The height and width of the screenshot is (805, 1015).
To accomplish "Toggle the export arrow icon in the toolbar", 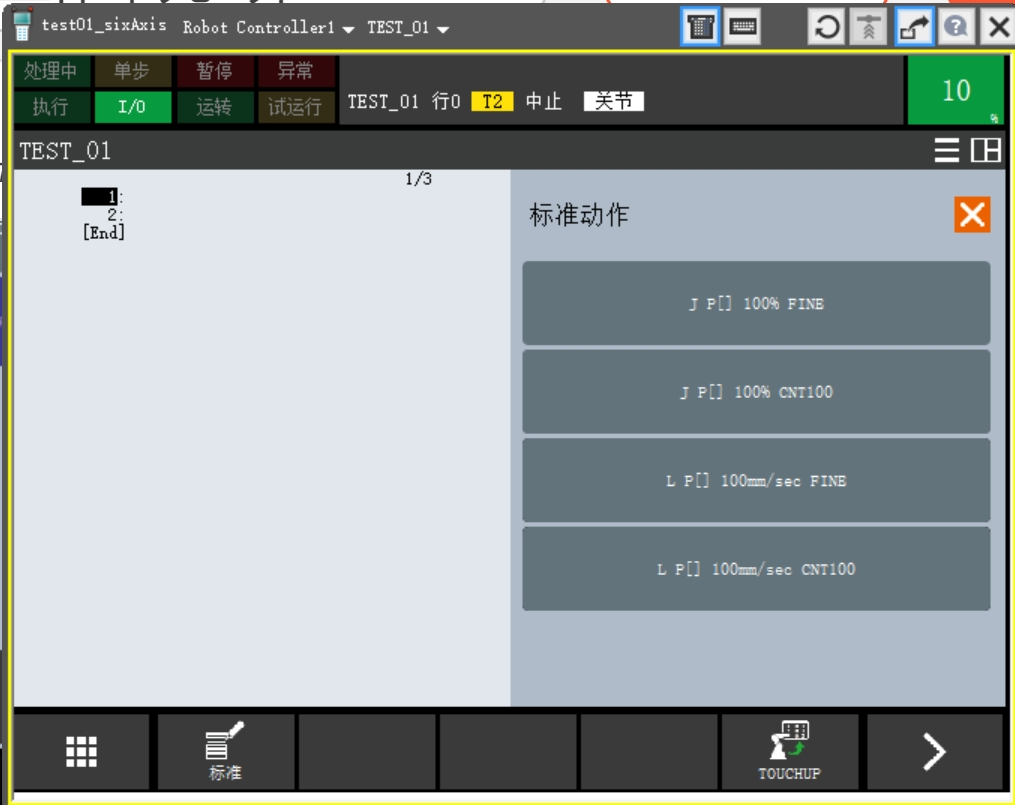I will pos(914,27).
